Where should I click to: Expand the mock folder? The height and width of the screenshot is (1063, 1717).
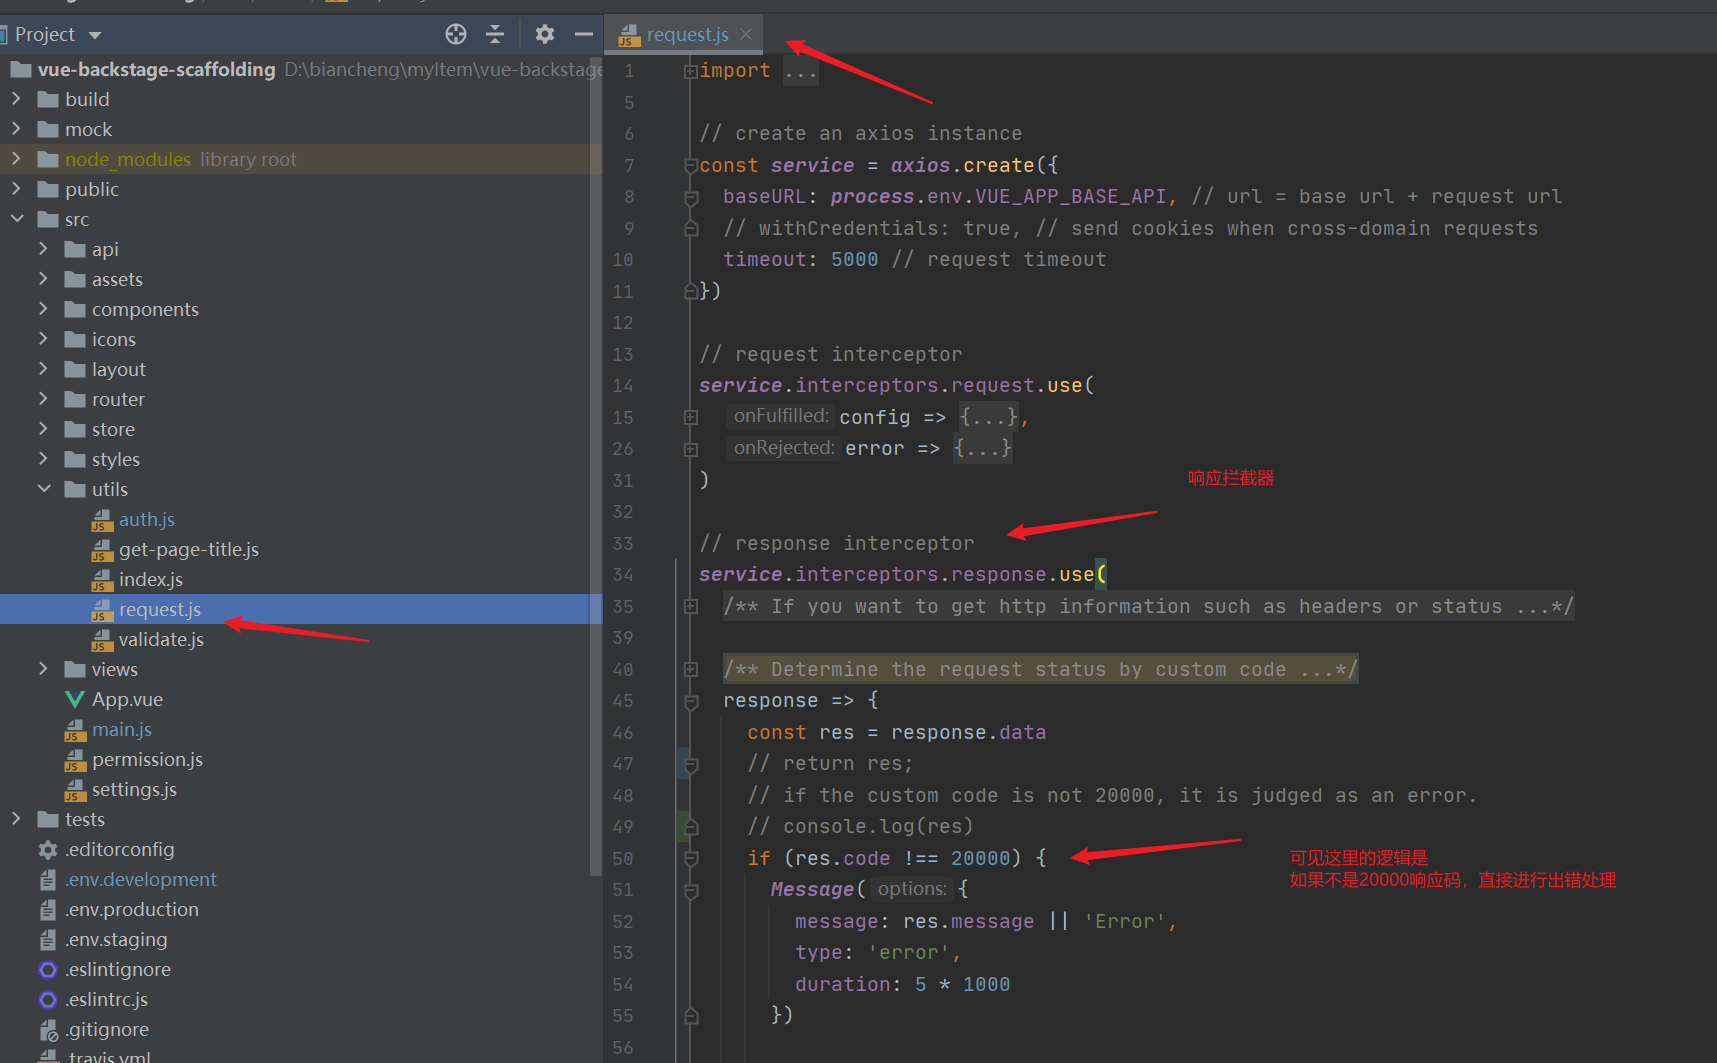(x=16, y=129)
